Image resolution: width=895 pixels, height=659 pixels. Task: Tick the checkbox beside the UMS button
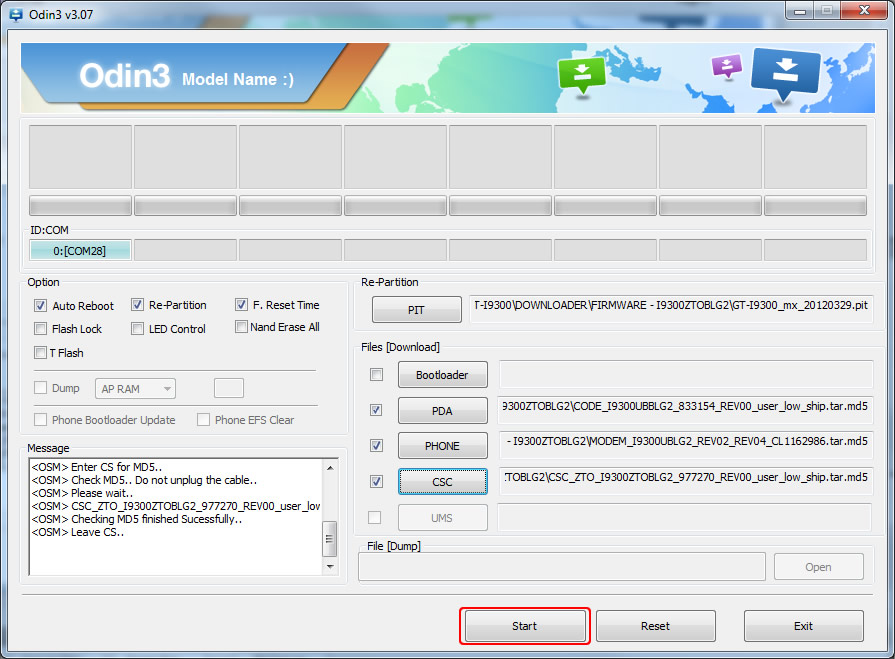(x=374, y=517)
